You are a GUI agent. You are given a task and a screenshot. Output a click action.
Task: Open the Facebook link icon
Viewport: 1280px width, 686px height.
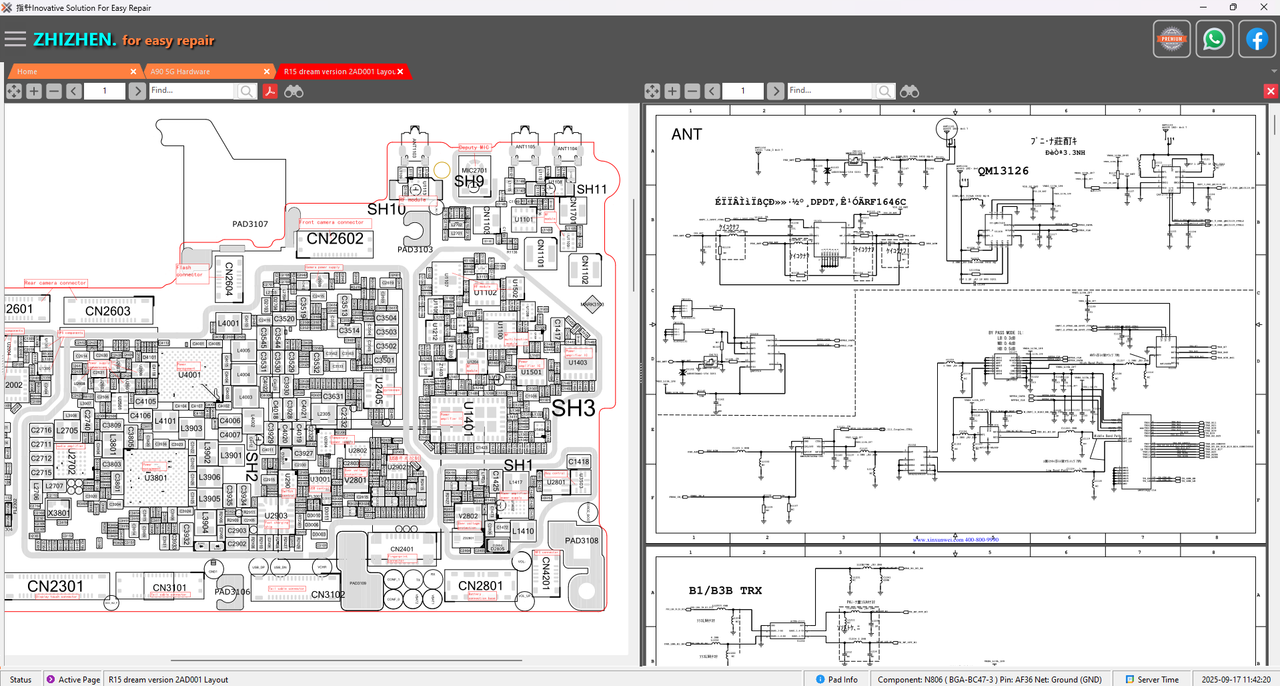tap(1256, 39)
